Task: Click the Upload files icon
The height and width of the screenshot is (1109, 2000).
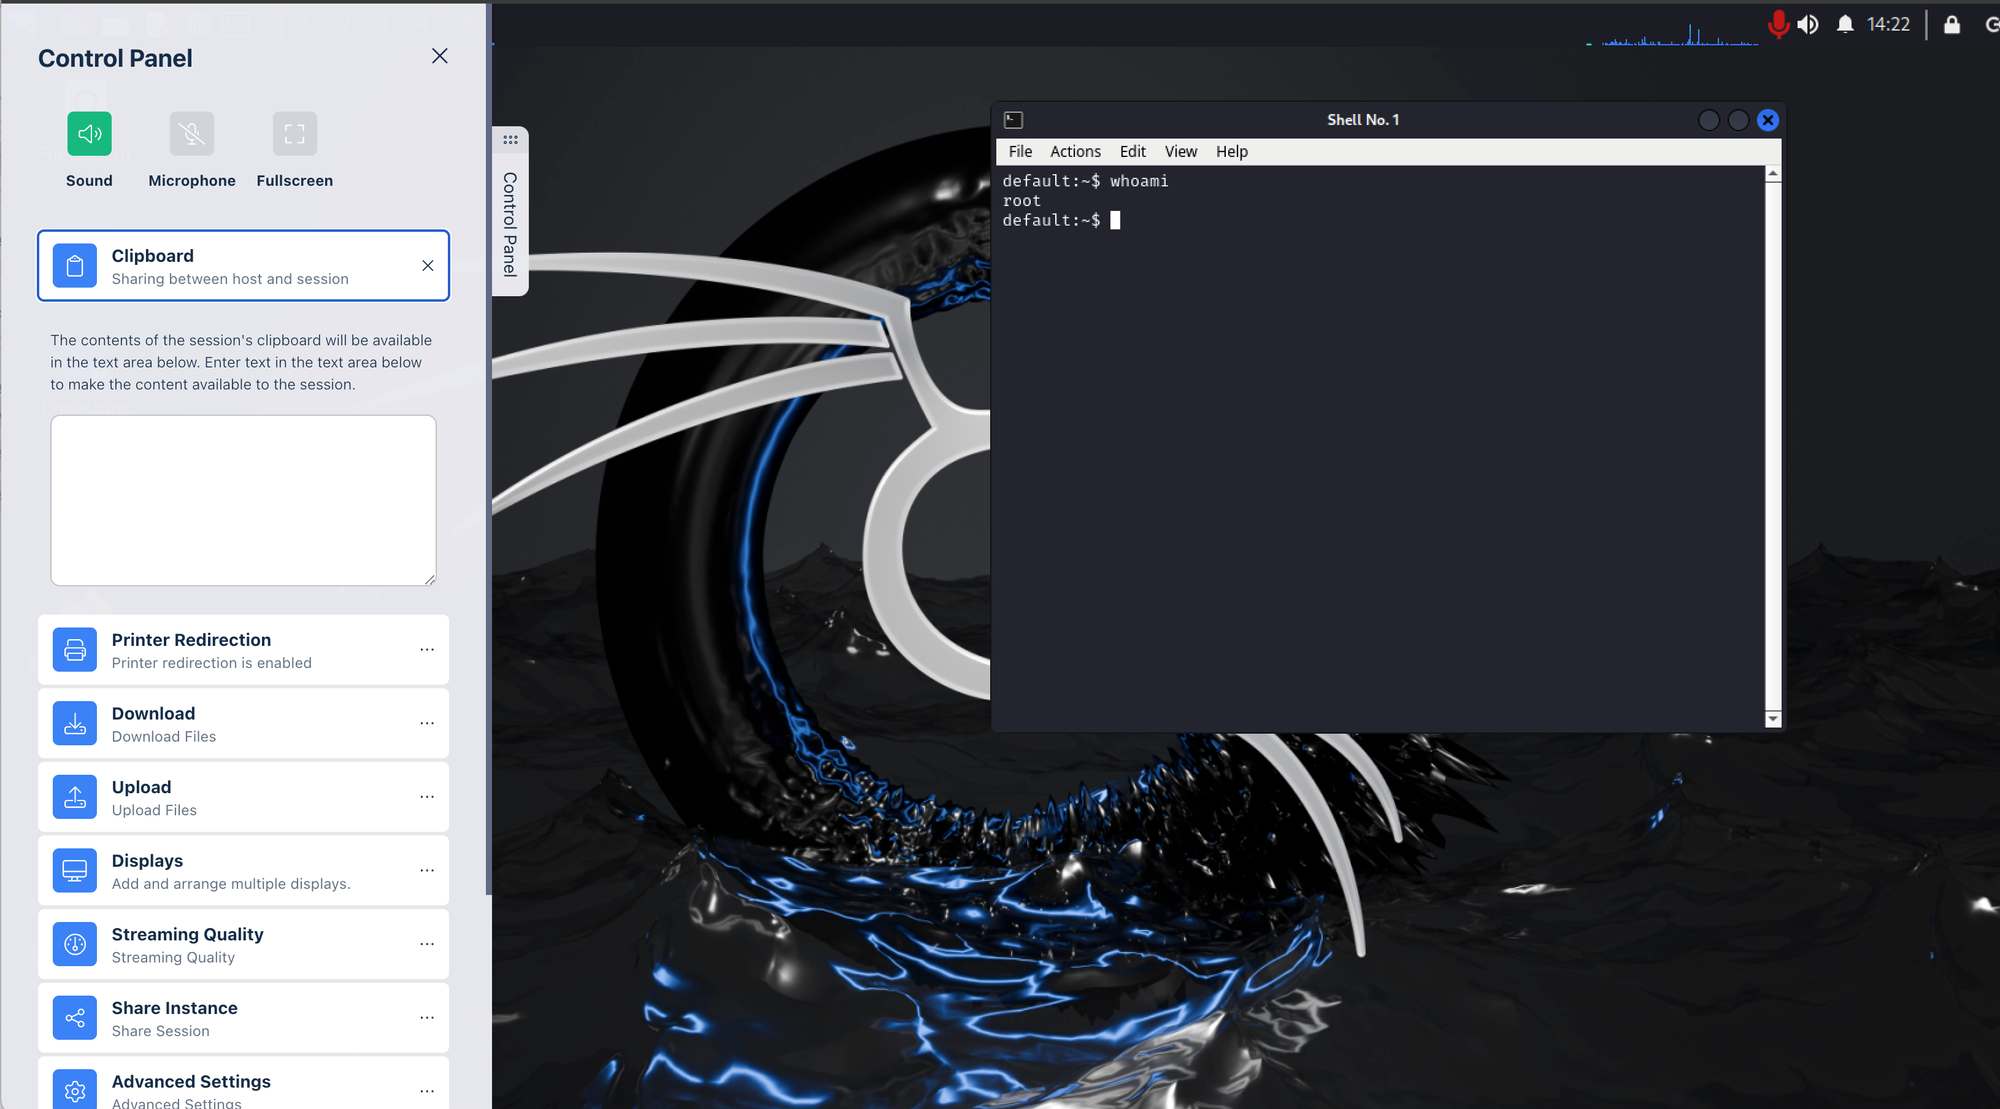Action: [75, 797]
